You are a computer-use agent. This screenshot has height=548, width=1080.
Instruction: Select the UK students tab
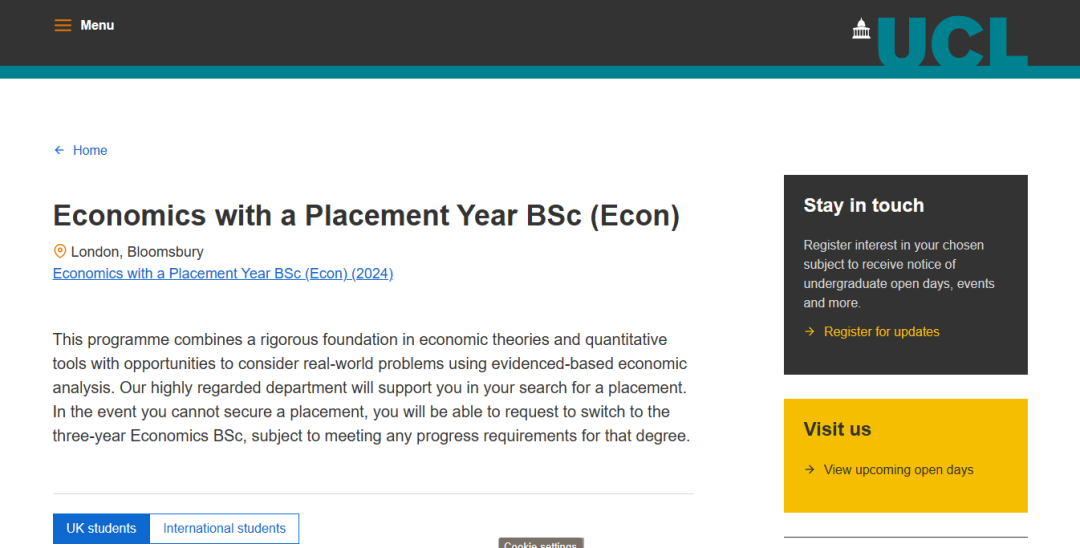click(x=101, y=529)
